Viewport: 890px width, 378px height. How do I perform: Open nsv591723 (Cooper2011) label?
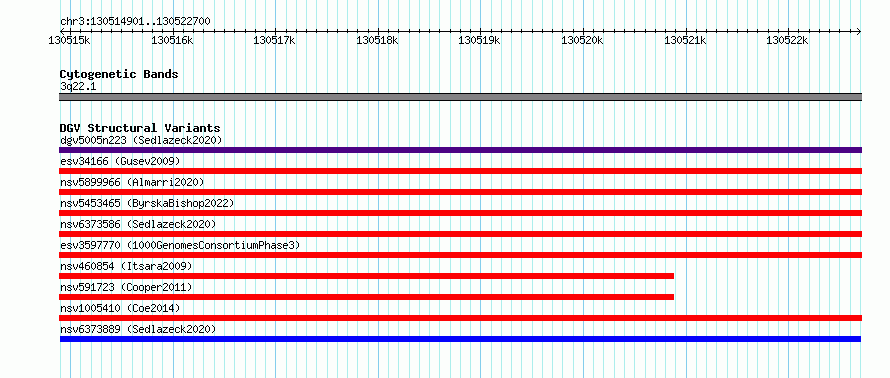click(126, 287)
